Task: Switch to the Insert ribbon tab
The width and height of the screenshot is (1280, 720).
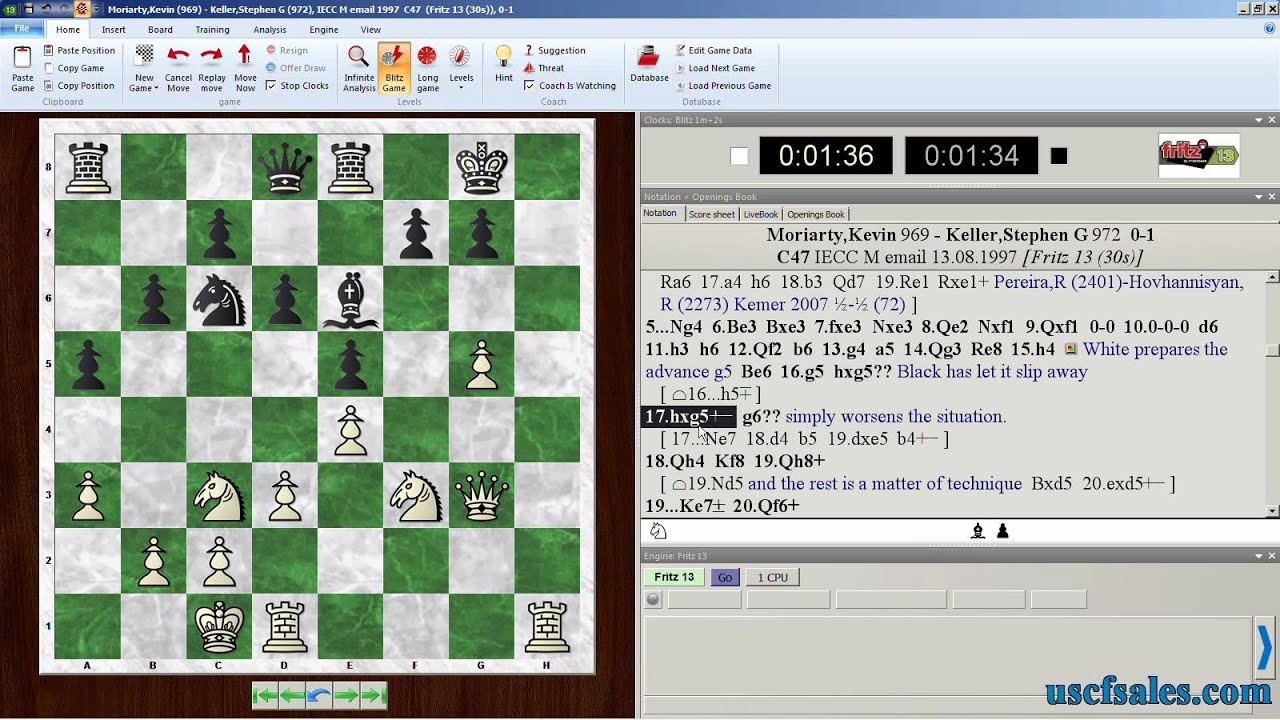Action: tap(114, 30)
